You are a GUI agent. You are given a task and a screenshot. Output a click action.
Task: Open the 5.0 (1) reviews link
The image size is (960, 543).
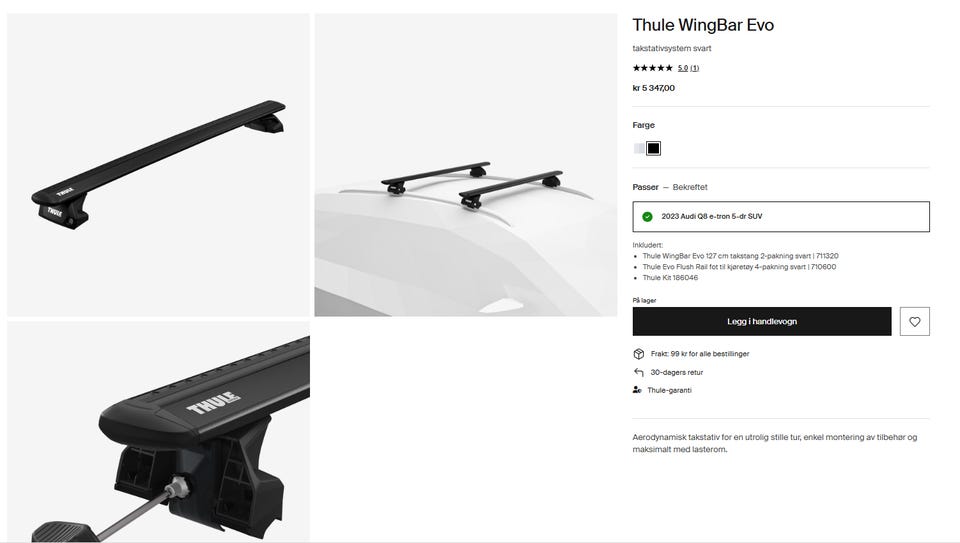click(x=688, y=68)
